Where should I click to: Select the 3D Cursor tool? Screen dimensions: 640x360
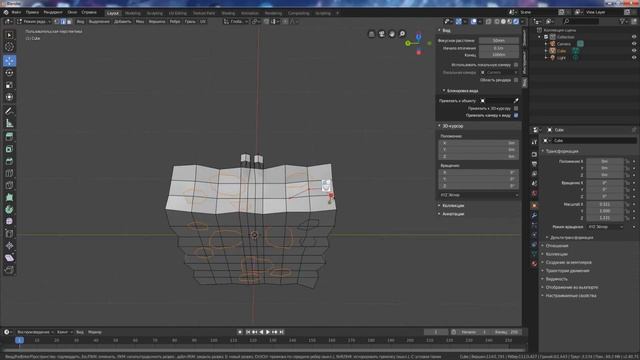[9, 47]
